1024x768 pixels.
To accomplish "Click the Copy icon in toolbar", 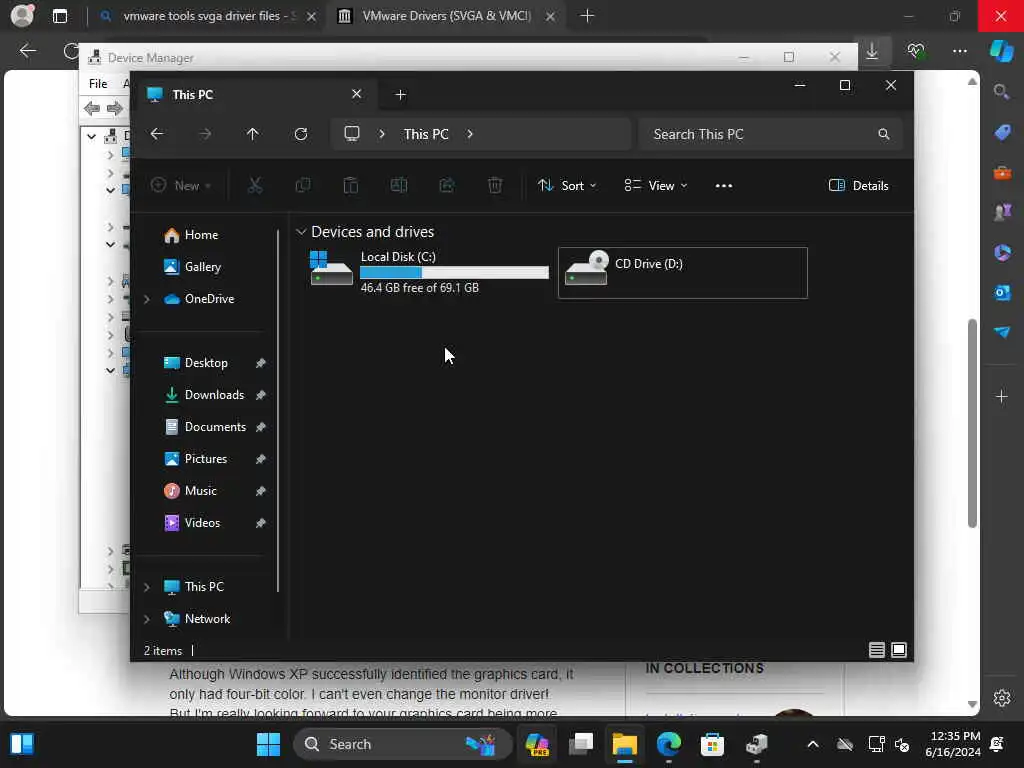I will 303,185.
